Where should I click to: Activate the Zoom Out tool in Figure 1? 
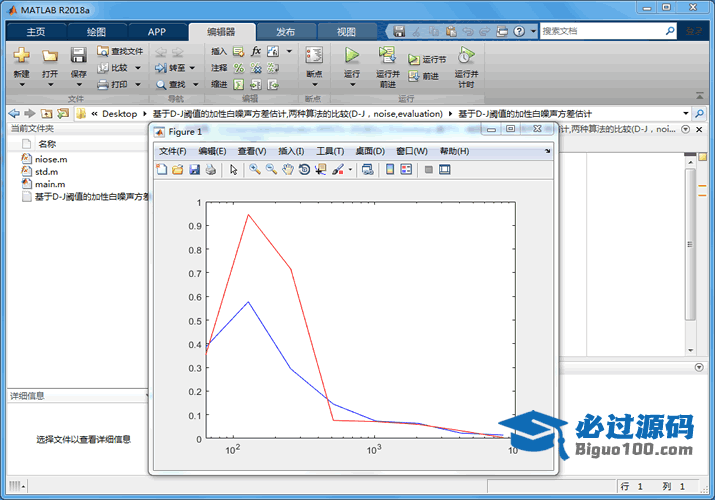pos(271,170)
